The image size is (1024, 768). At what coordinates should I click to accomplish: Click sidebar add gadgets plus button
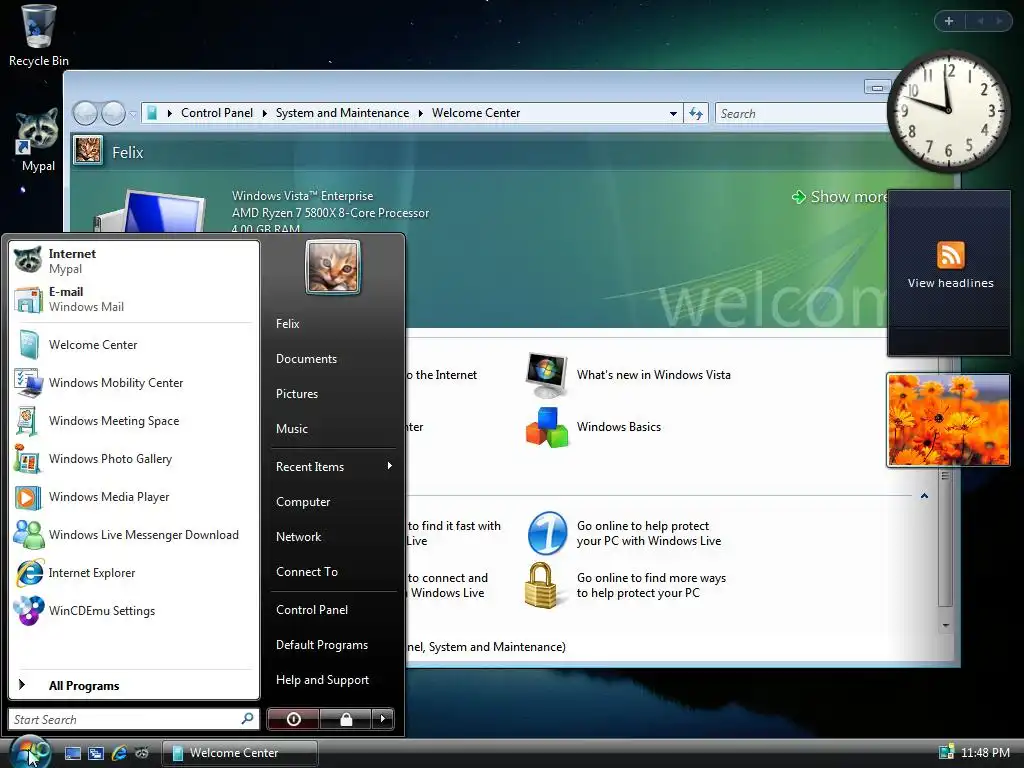pyautogui.click(x=949, y=21)
